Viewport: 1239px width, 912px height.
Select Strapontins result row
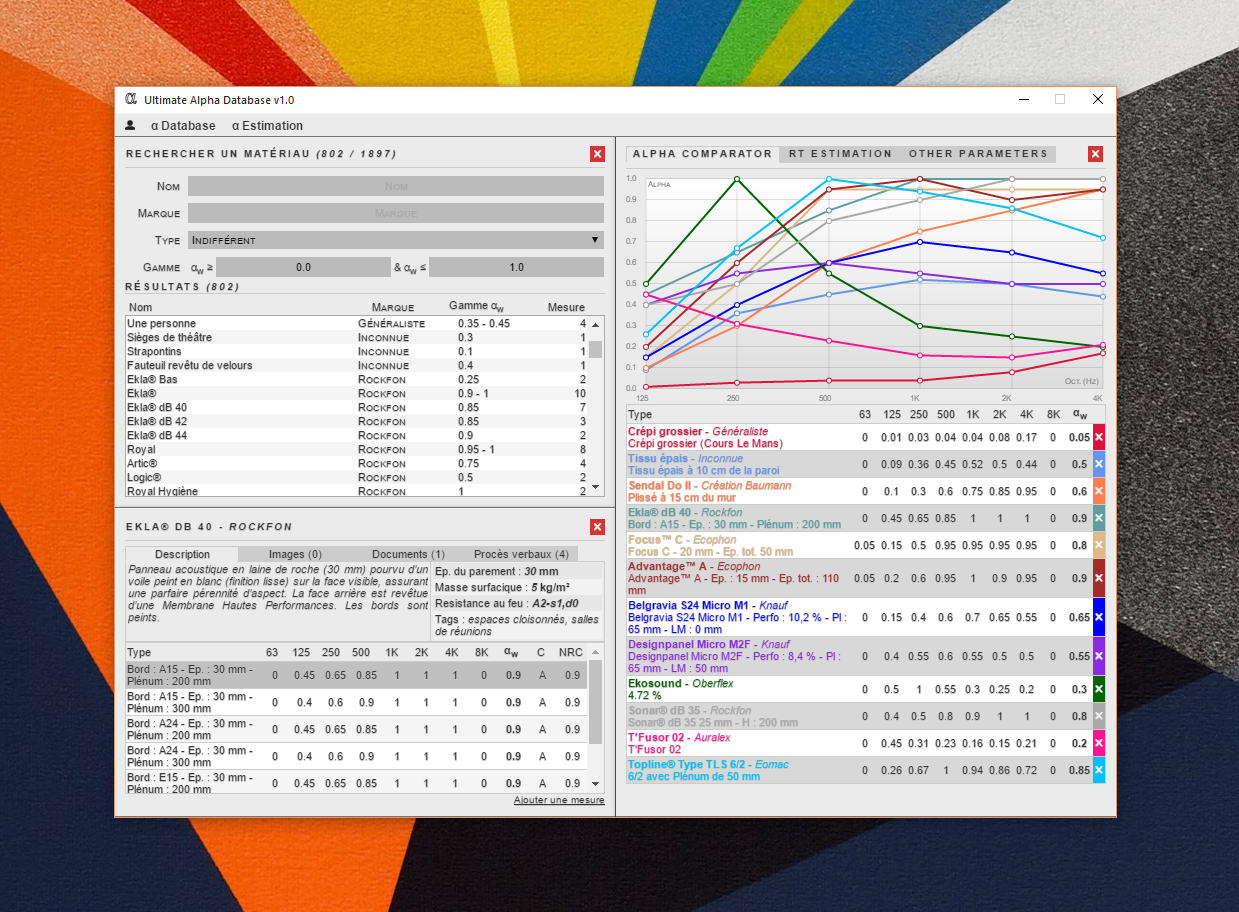[x=357, y=352]
